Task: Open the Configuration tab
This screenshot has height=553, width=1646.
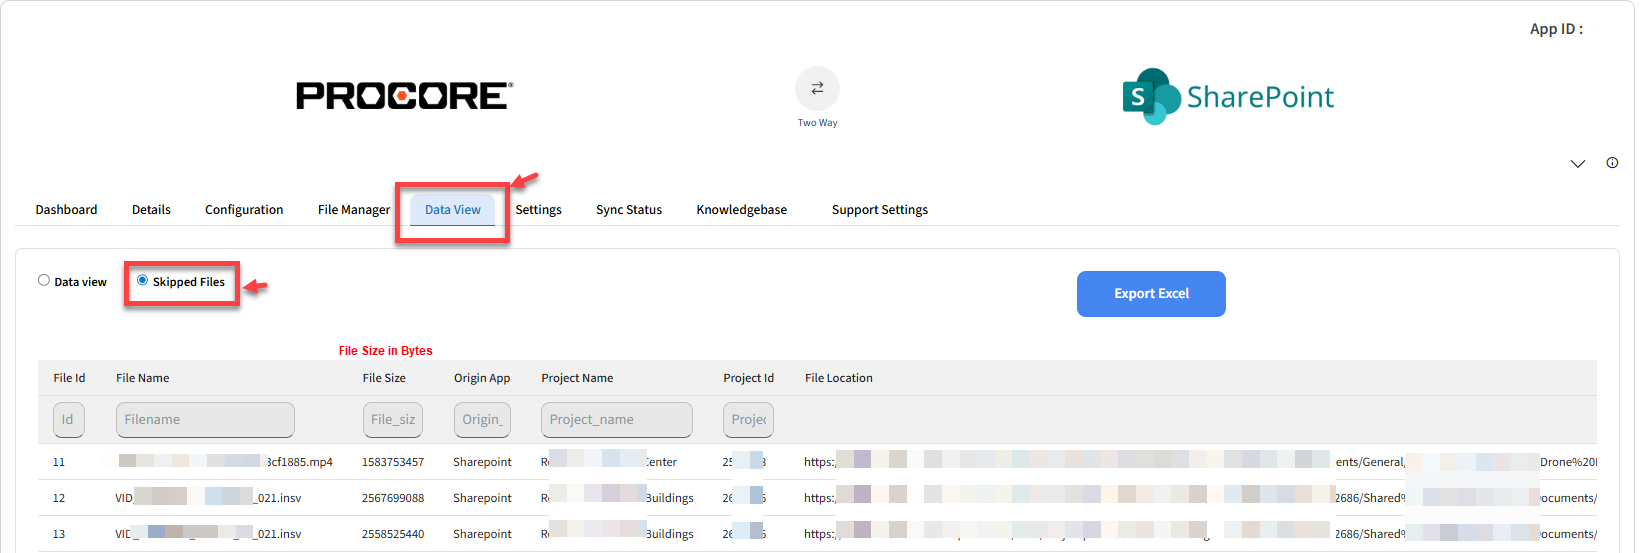Action: point(244,210)
